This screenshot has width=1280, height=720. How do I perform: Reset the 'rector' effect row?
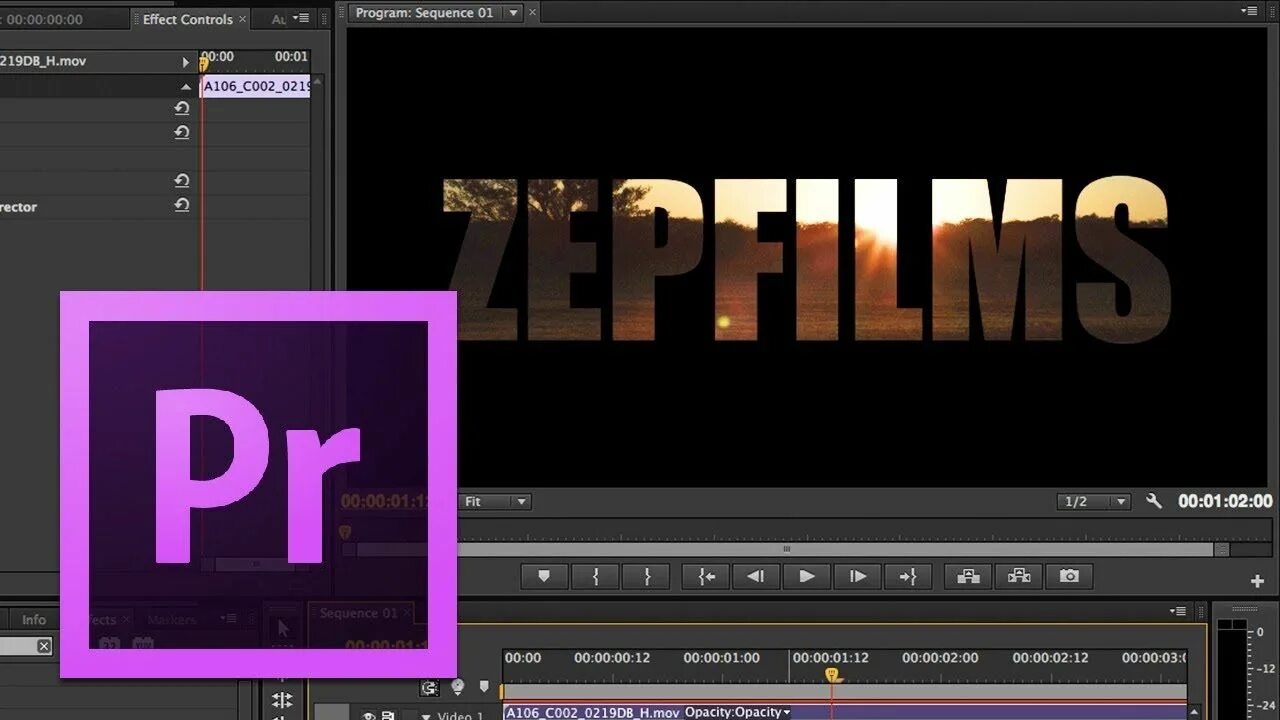pyautogui.click(x=182, y=204)
